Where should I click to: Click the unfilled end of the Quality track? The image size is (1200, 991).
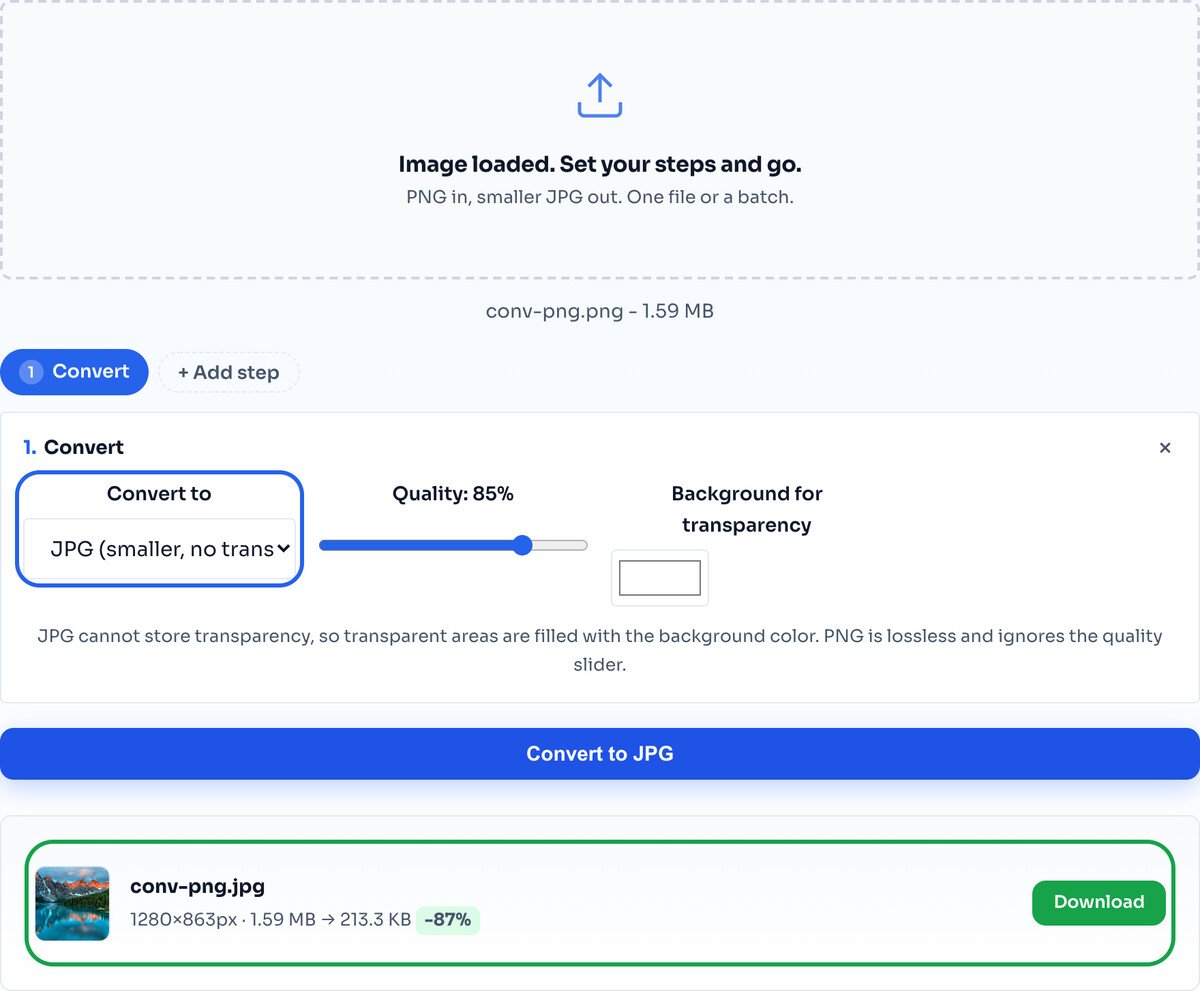pyautogui.click(x=560, y=545)
